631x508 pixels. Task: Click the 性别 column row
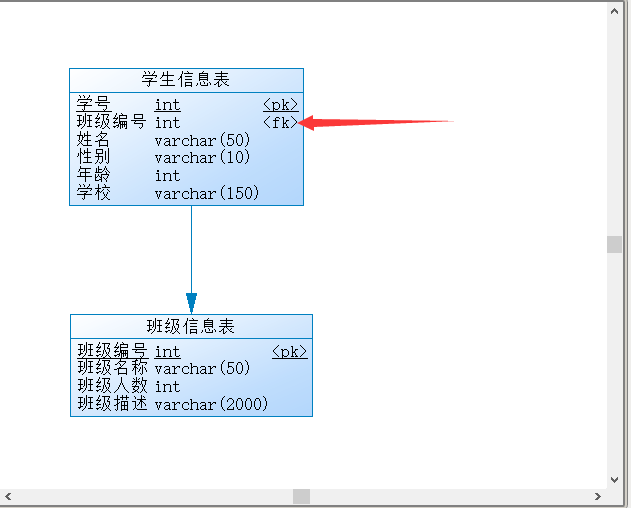click(186, 157)
